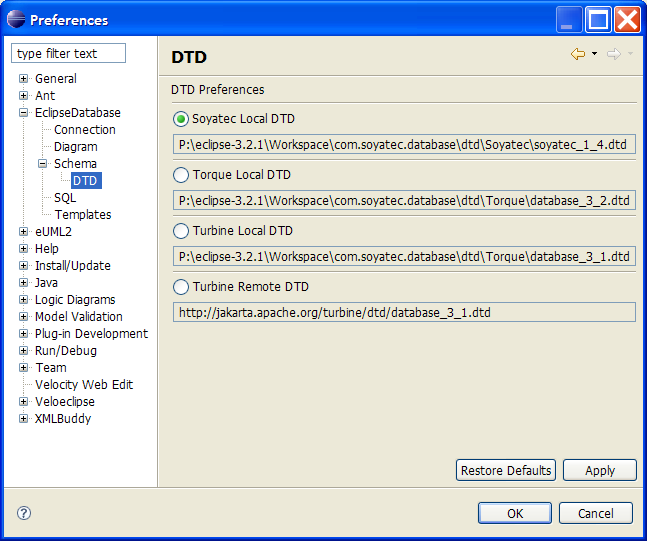This screenshot has height=541, width=647.
Task: Select the Java tree label
Action: pyautogui.click(x=46, y=283)
